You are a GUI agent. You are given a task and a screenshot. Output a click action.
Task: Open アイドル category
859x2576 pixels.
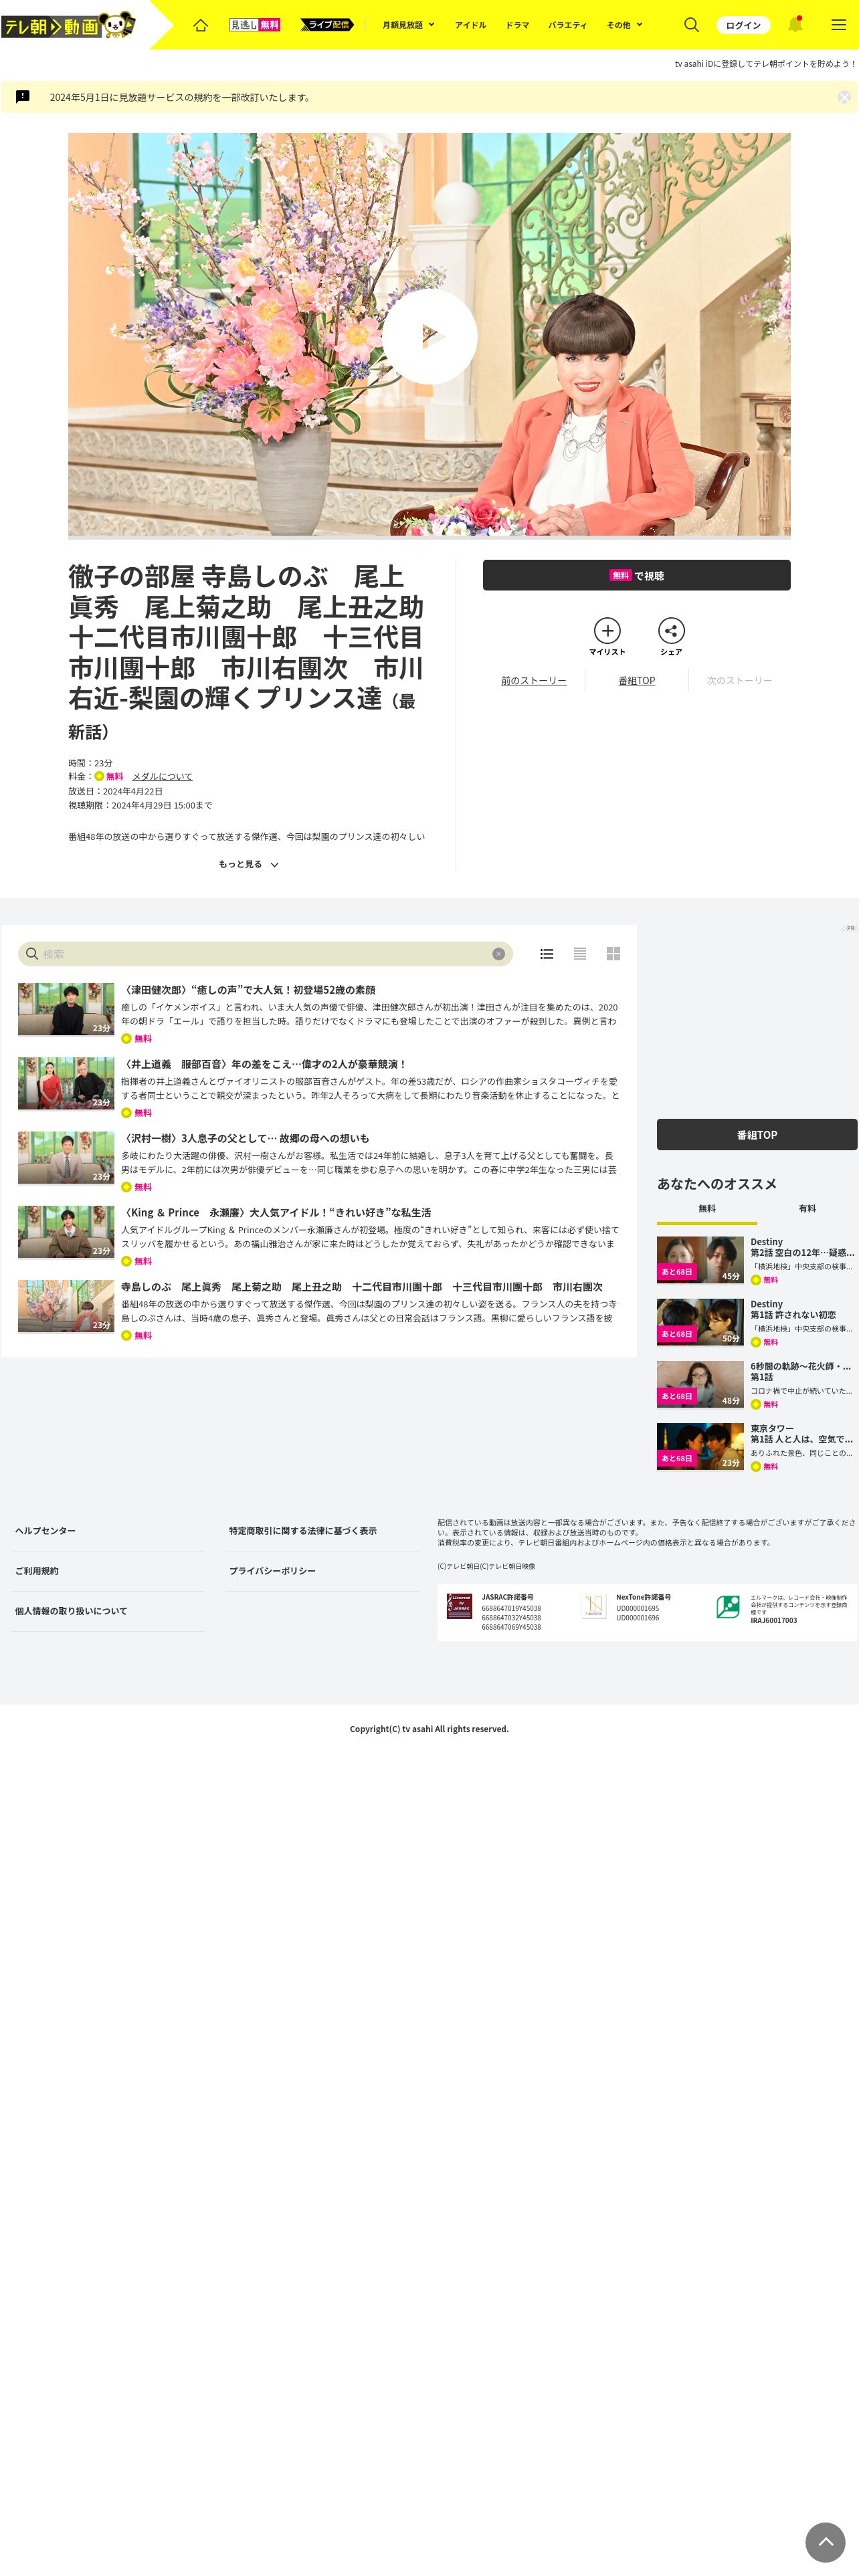tap(470, 25)
